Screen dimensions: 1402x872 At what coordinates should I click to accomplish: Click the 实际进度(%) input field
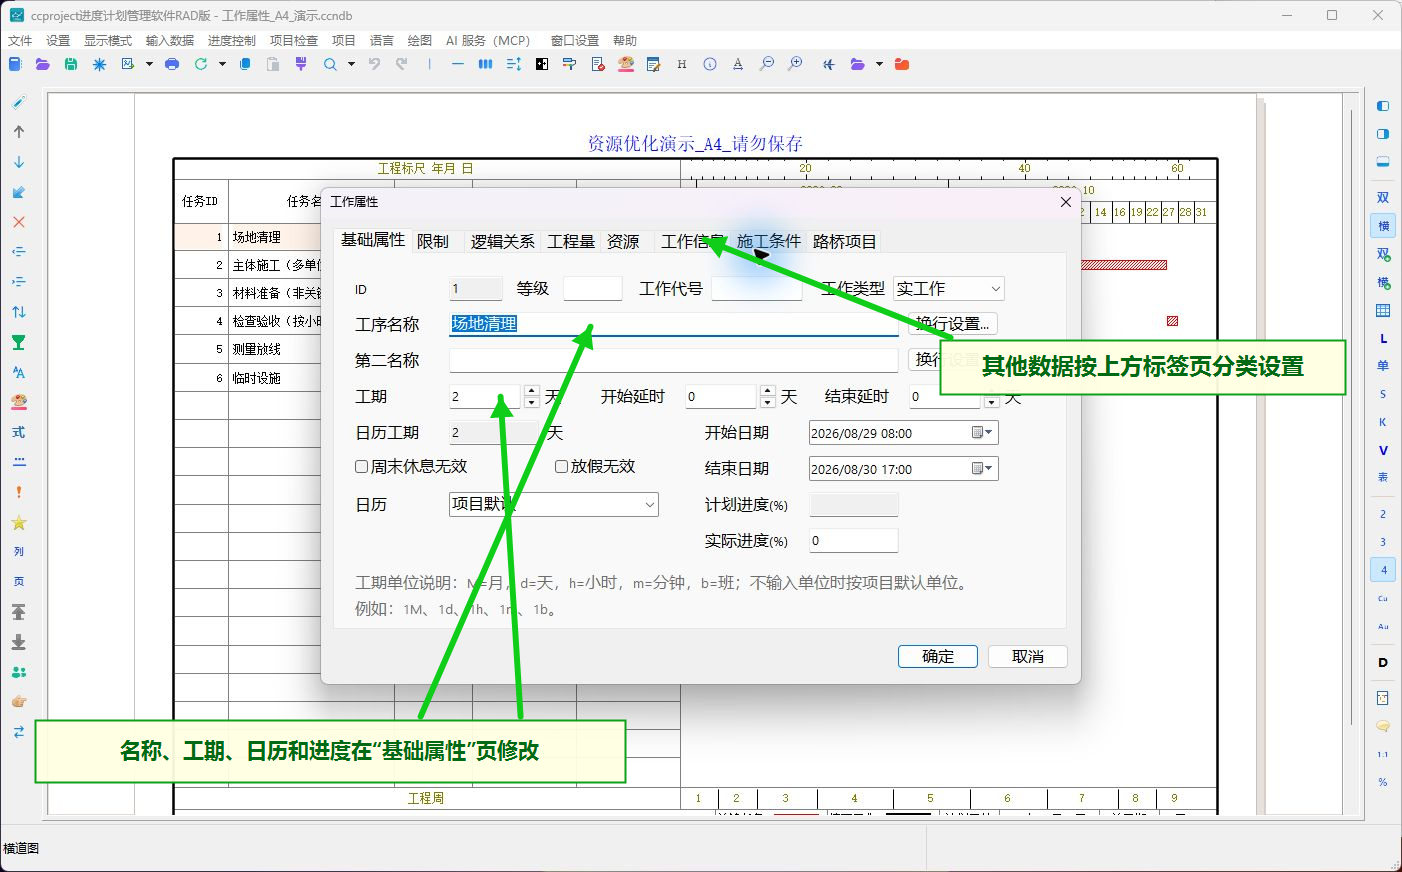click(853, 541)
